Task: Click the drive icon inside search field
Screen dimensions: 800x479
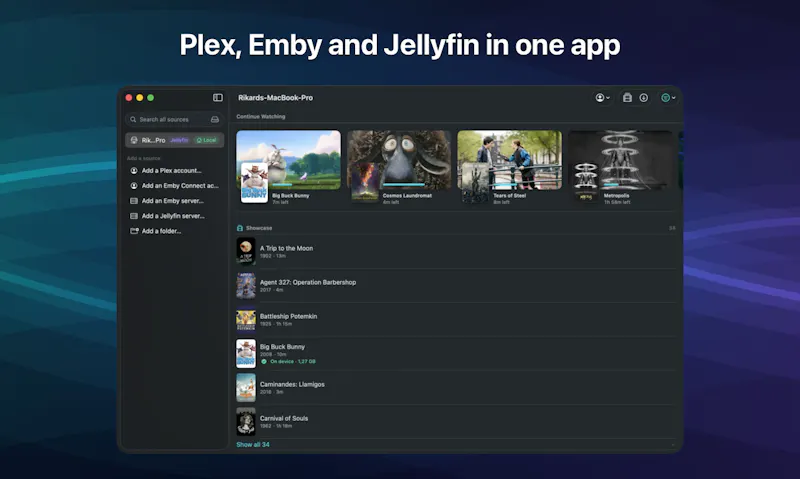Action: point(215,119)
